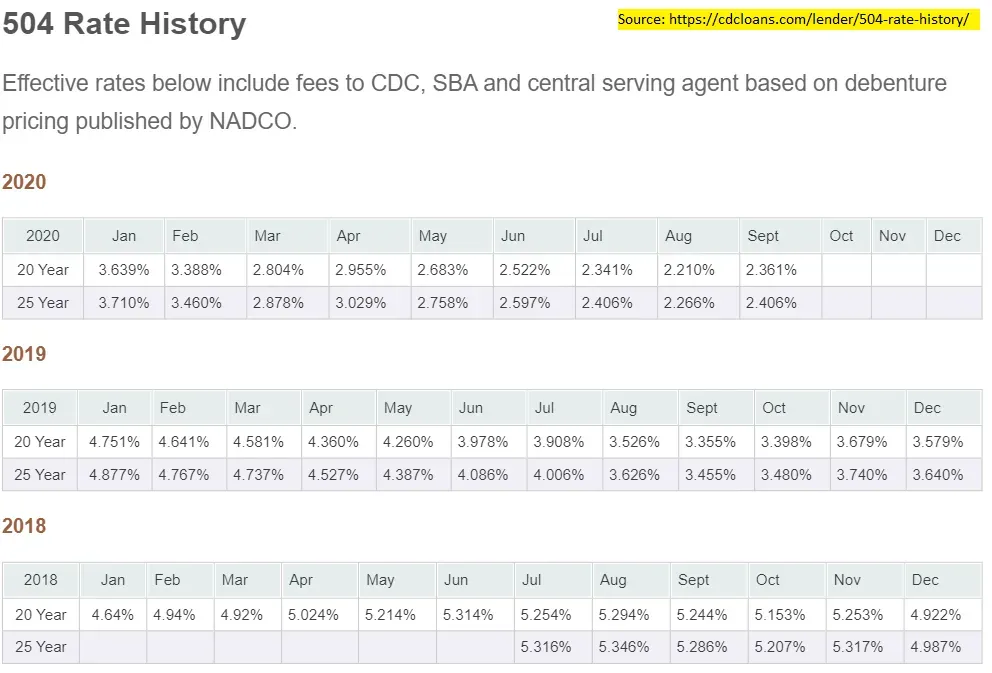Select the 2.804% March 2020 rate cell

point(278,270)
